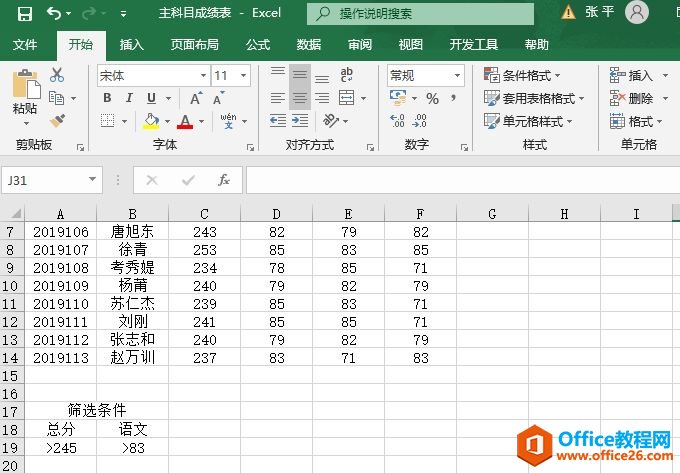680x473 pixels.
Task: Open 条件格式 conditional formatting menu
Action: (522, 76)
